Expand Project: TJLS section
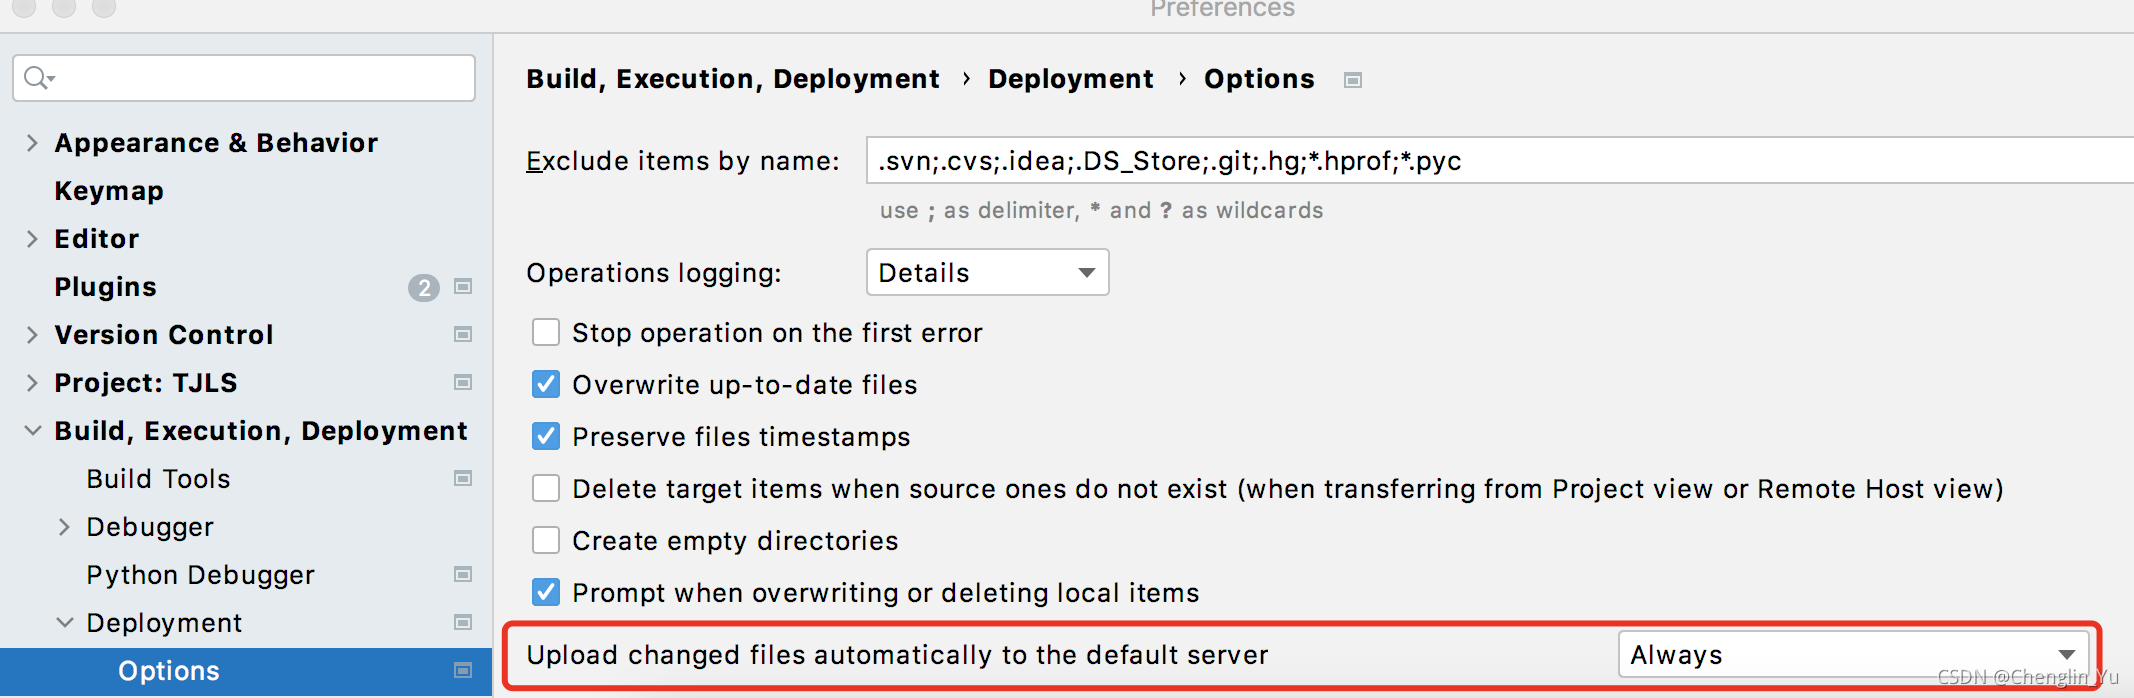Viewport: 2134px width, 698px height. click(32, 383)
